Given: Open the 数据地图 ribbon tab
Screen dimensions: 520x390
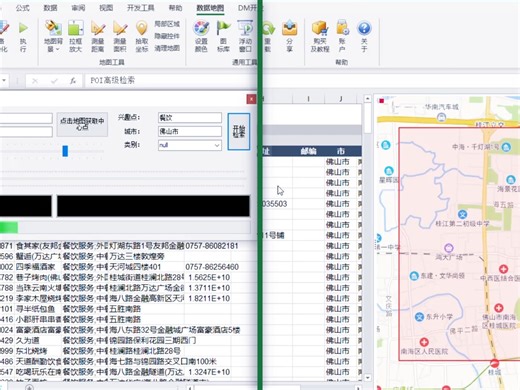Looking at the screenshot, I should (x=210, y=8).
